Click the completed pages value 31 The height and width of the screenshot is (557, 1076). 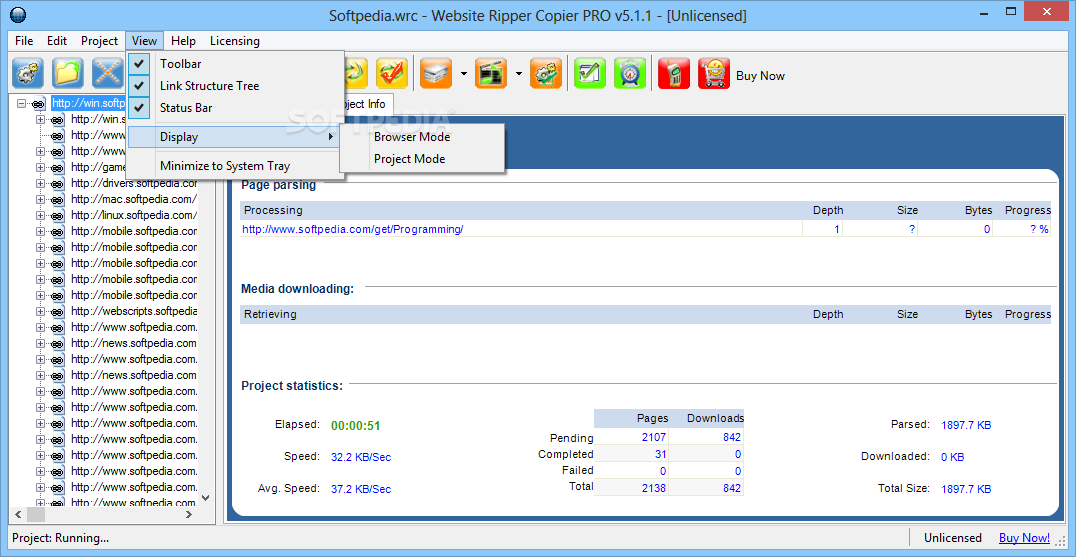(x=660, y=454)
